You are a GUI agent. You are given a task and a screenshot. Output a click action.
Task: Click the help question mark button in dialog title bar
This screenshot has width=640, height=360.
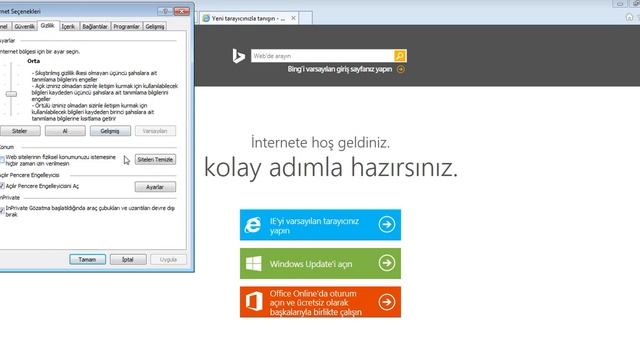pos(165,11)
